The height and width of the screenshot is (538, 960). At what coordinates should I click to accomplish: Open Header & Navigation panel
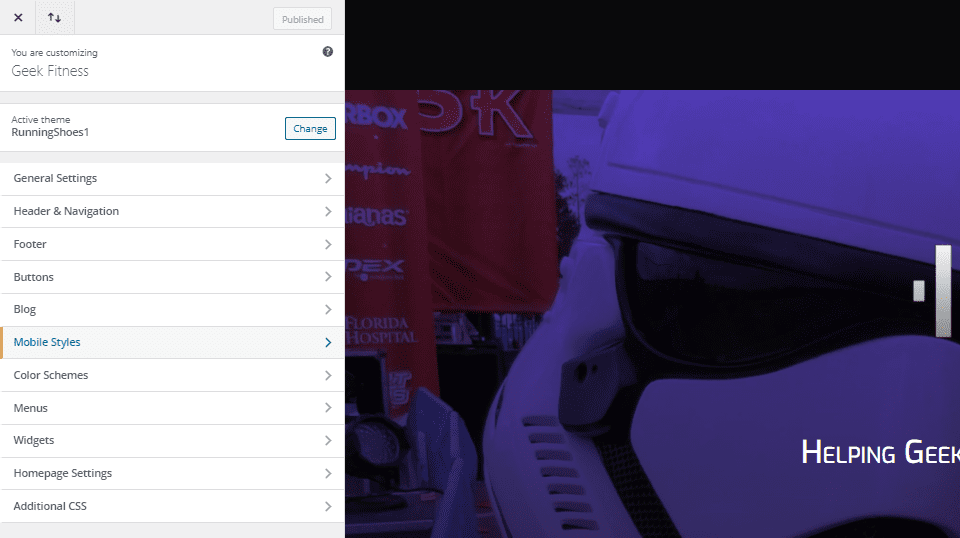pyautogui.click(x=172, y=211)
